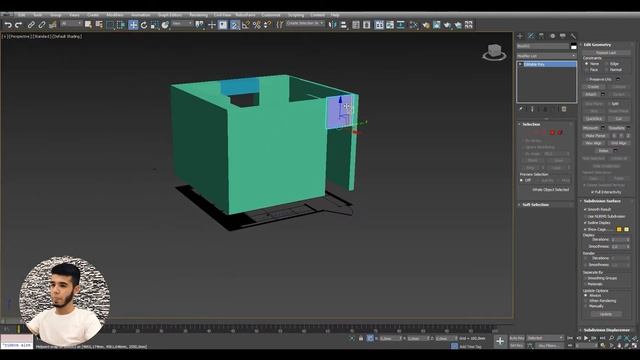Click the ViewCube in the viewport

pyautogui.click(x=494, y=52)
